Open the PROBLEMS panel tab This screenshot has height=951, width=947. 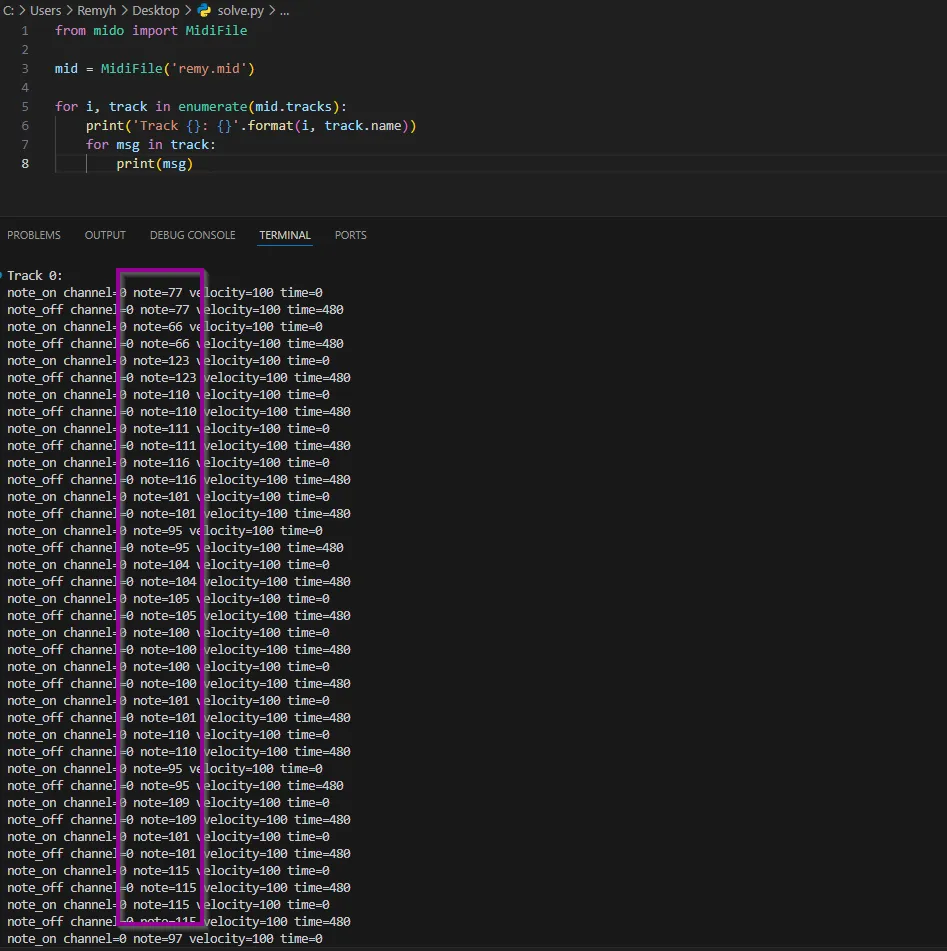coord(34,235)
